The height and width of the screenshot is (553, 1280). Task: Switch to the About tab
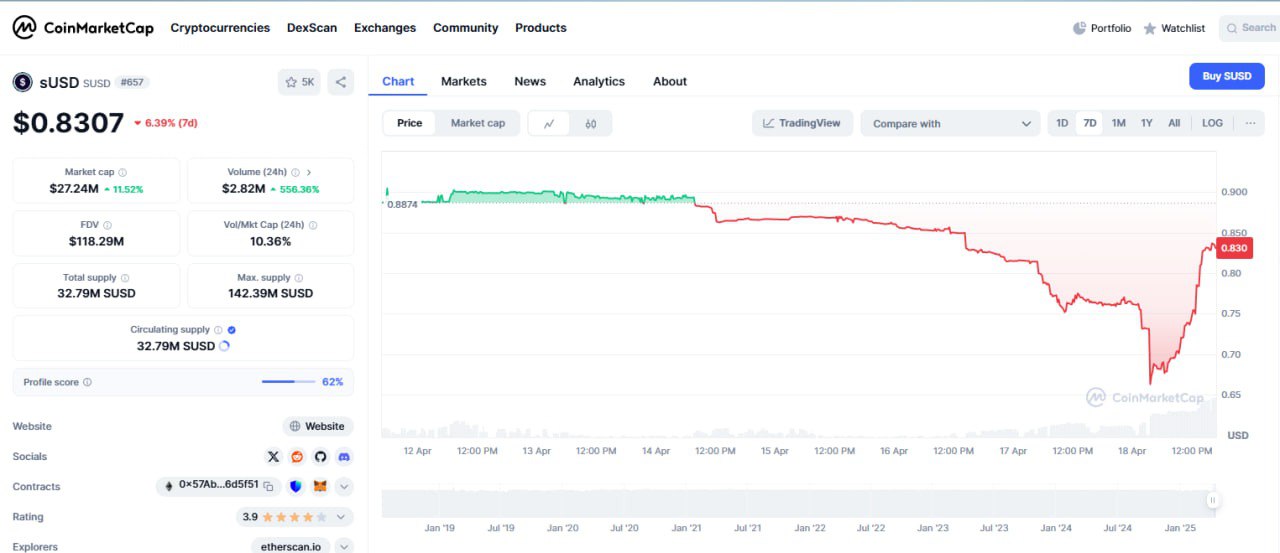(x=670, y=81)
